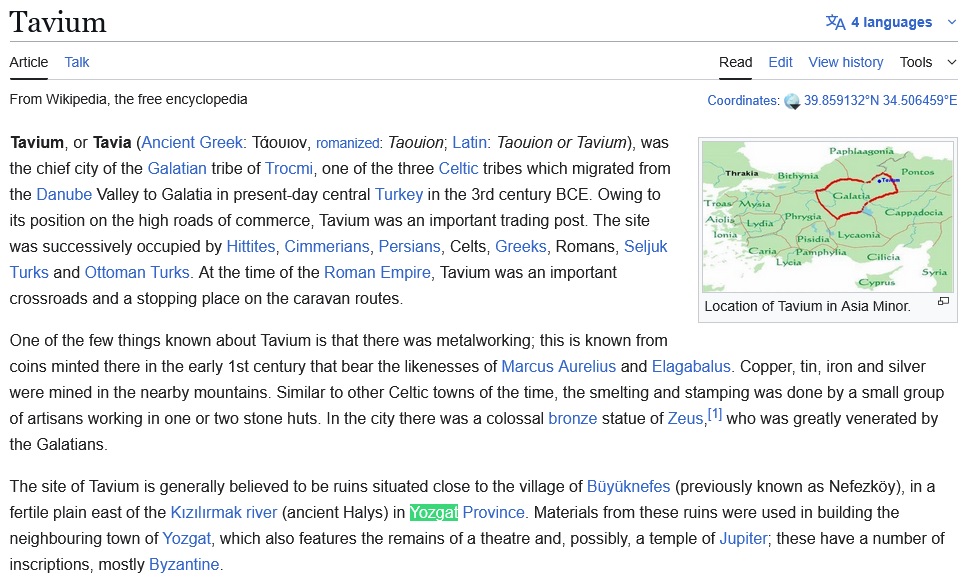
Task: Follow the bronze link
Action: click(x=573, y=419)
